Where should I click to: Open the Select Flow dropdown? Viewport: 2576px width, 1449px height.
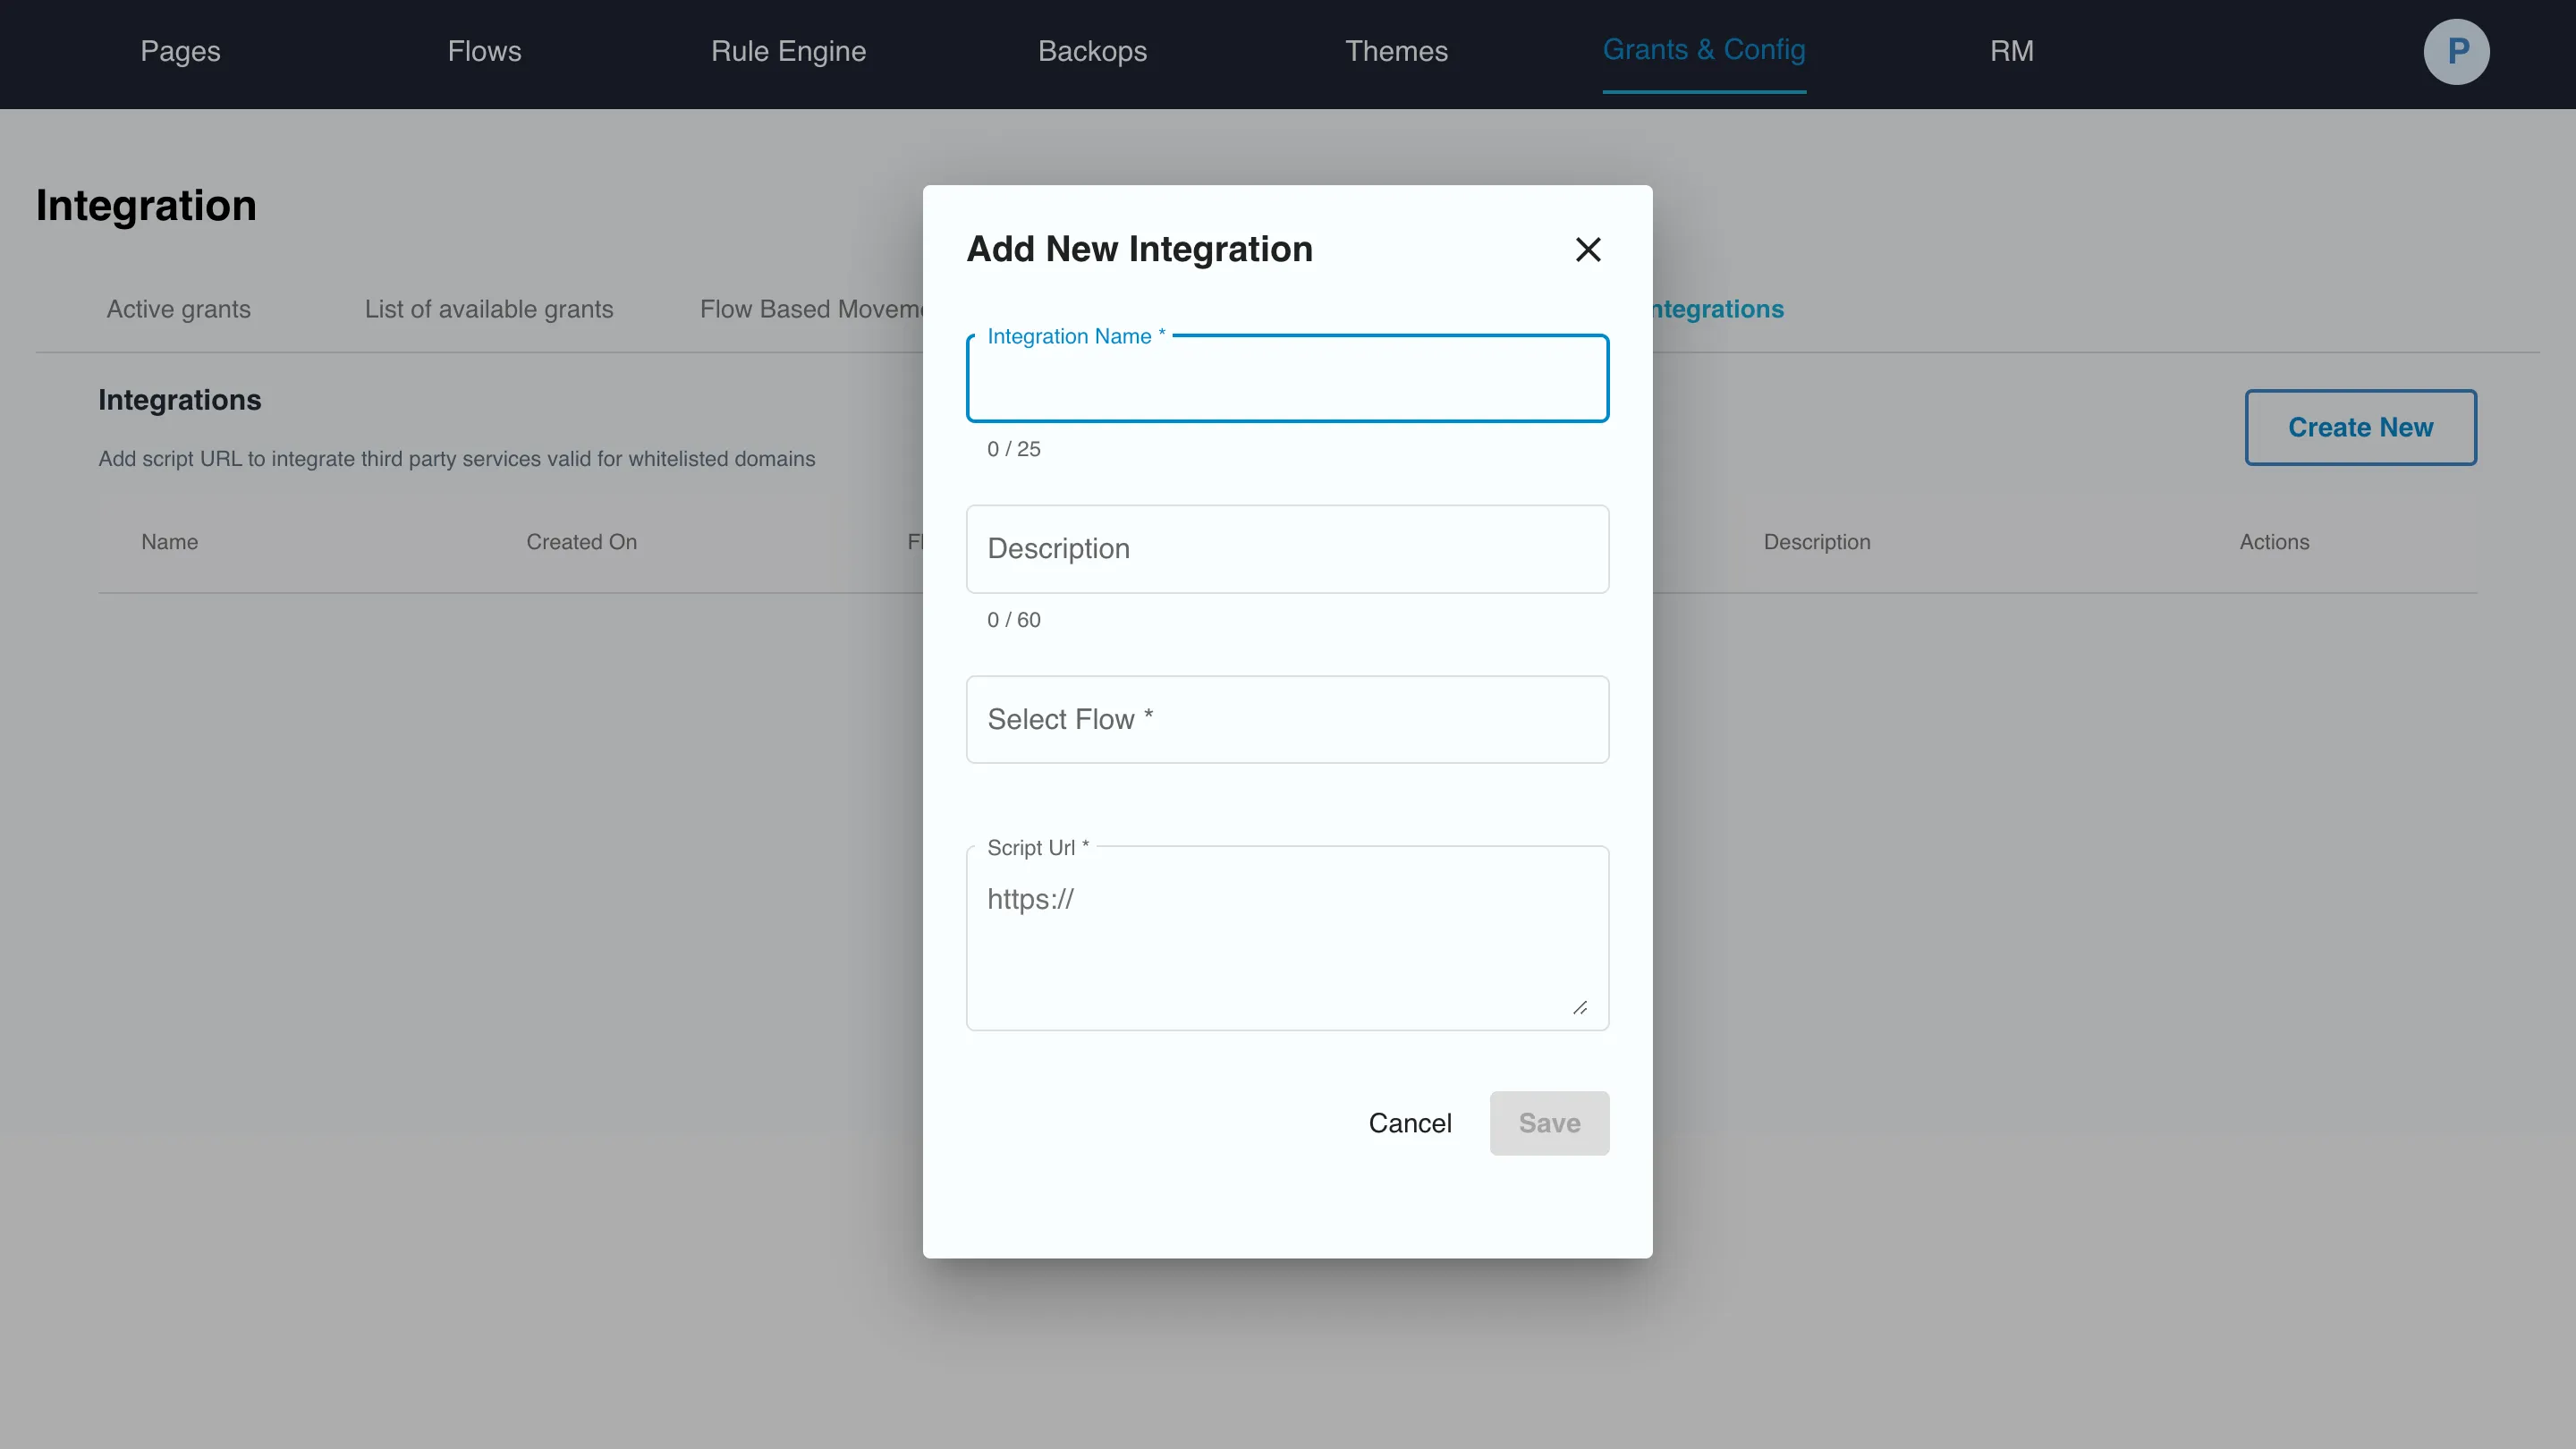(1287, 719)
